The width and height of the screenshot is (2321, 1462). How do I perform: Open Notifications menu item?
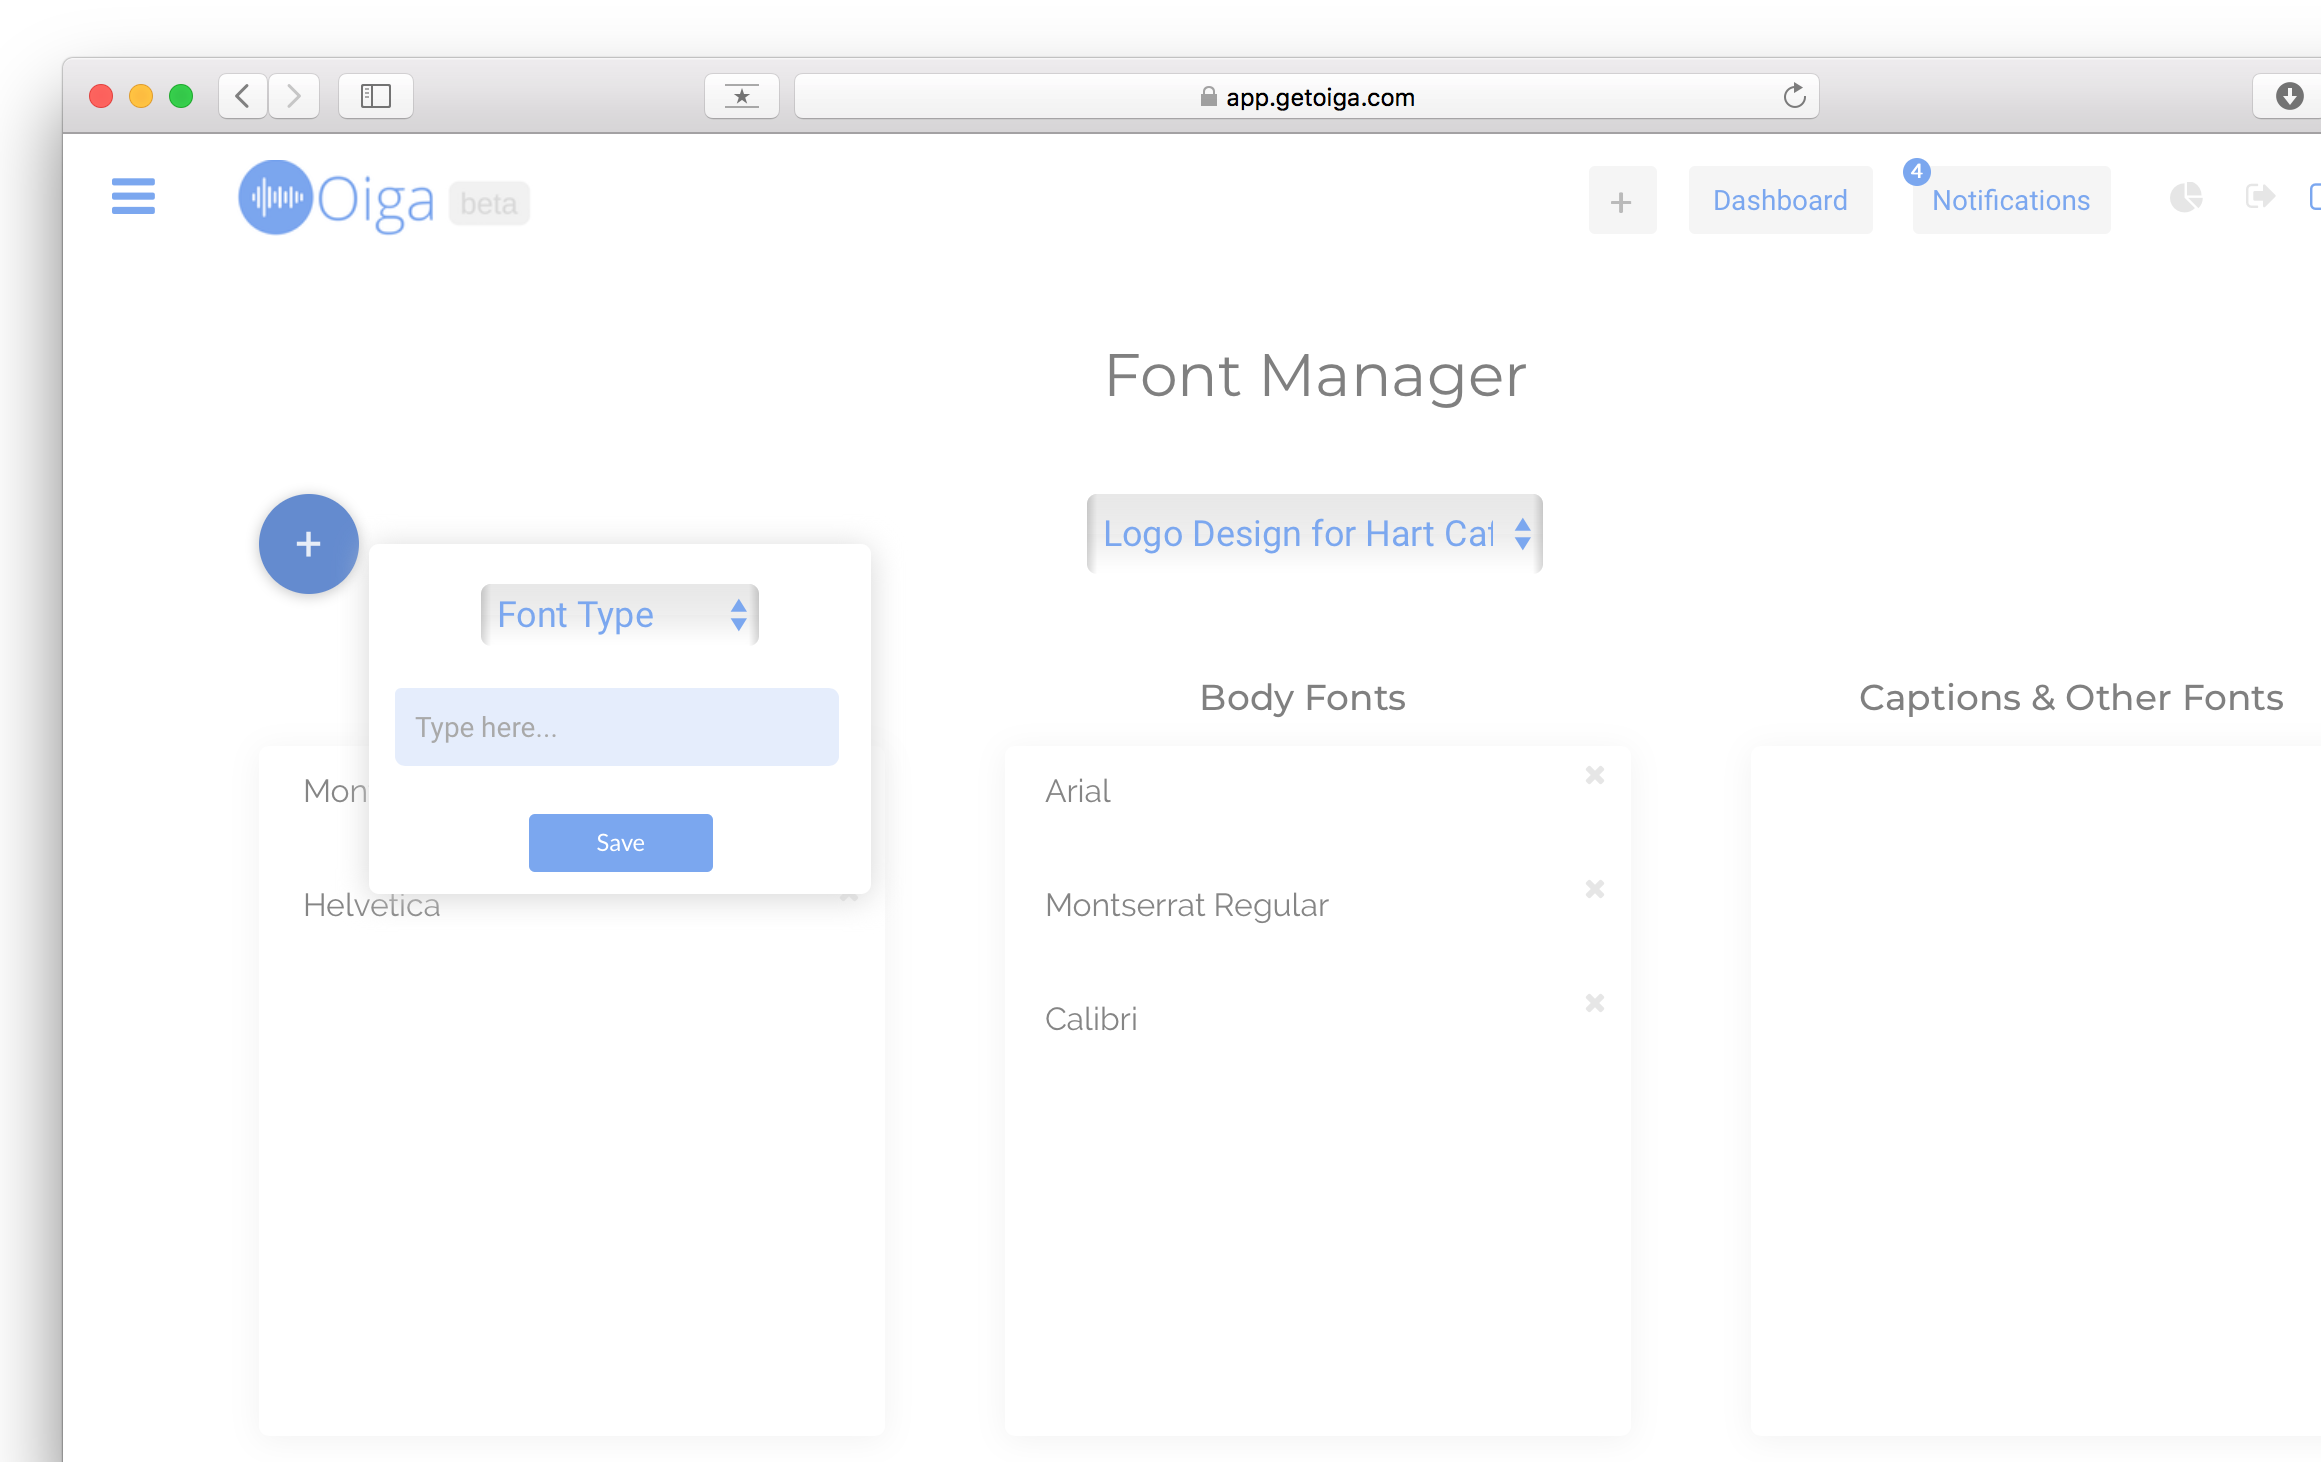tap(2010, 200)
